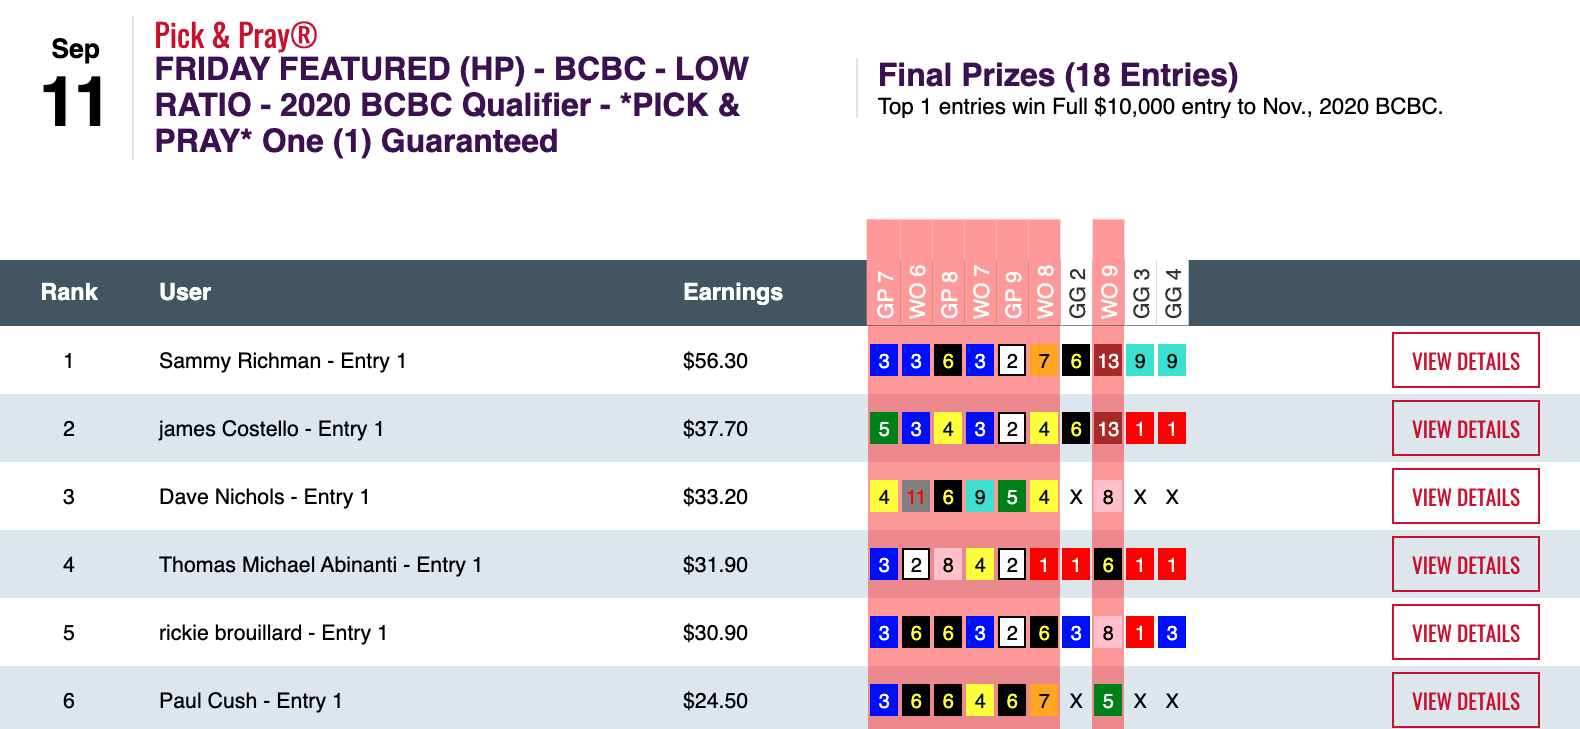Click Dave Nichols' gray 11 pick swatch
The height and width of the screenshot is (729, 1580).
[916, 497]
